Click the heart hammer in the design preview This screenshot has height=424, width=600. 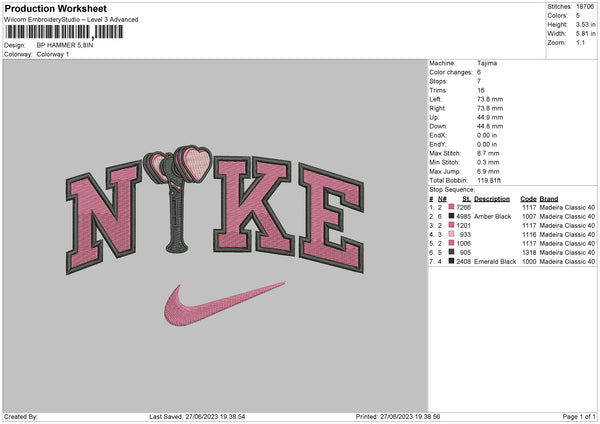[177, 199]
